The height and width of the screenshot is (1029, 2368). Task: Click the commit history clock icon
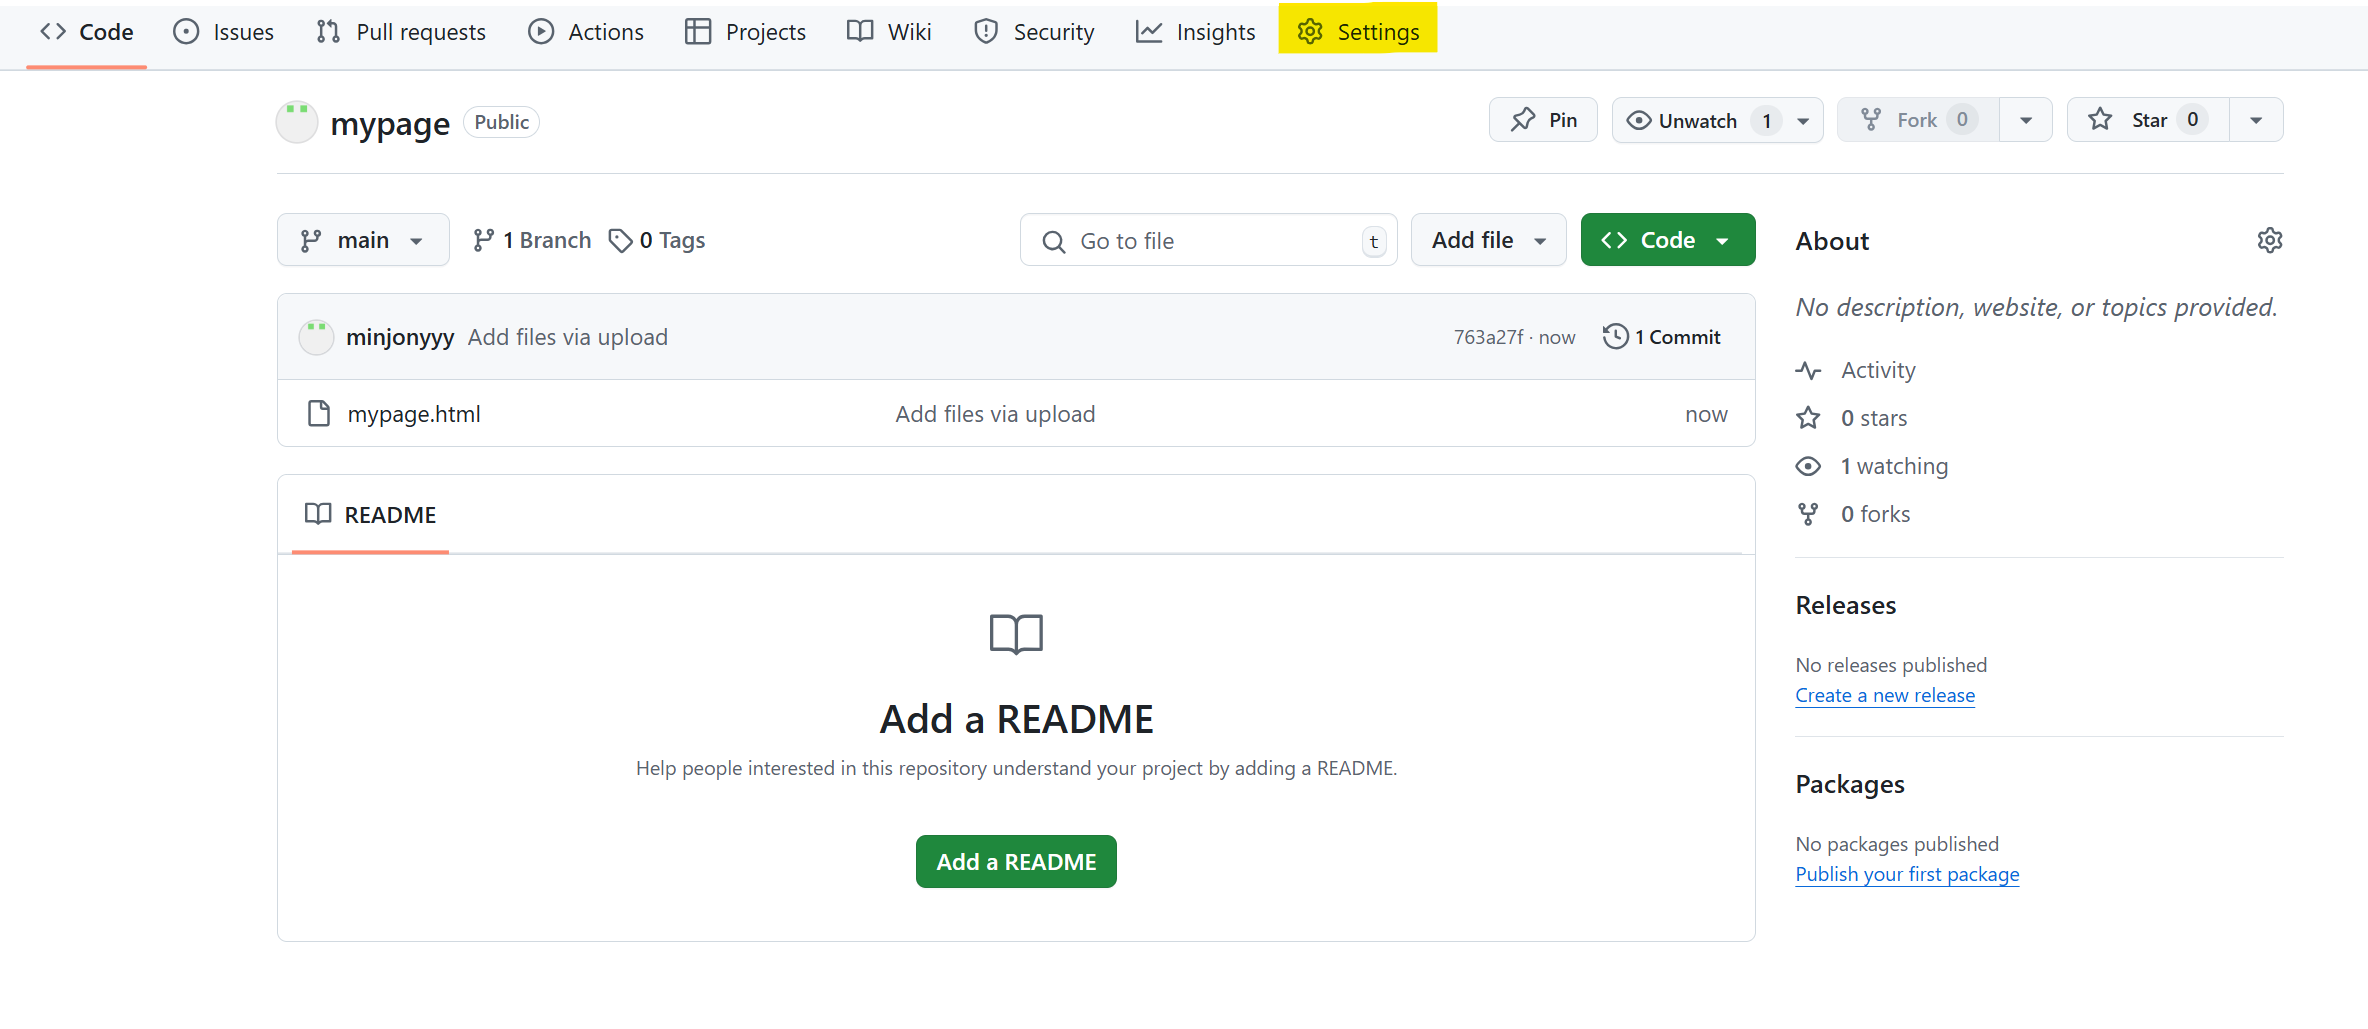[1615, 336]
